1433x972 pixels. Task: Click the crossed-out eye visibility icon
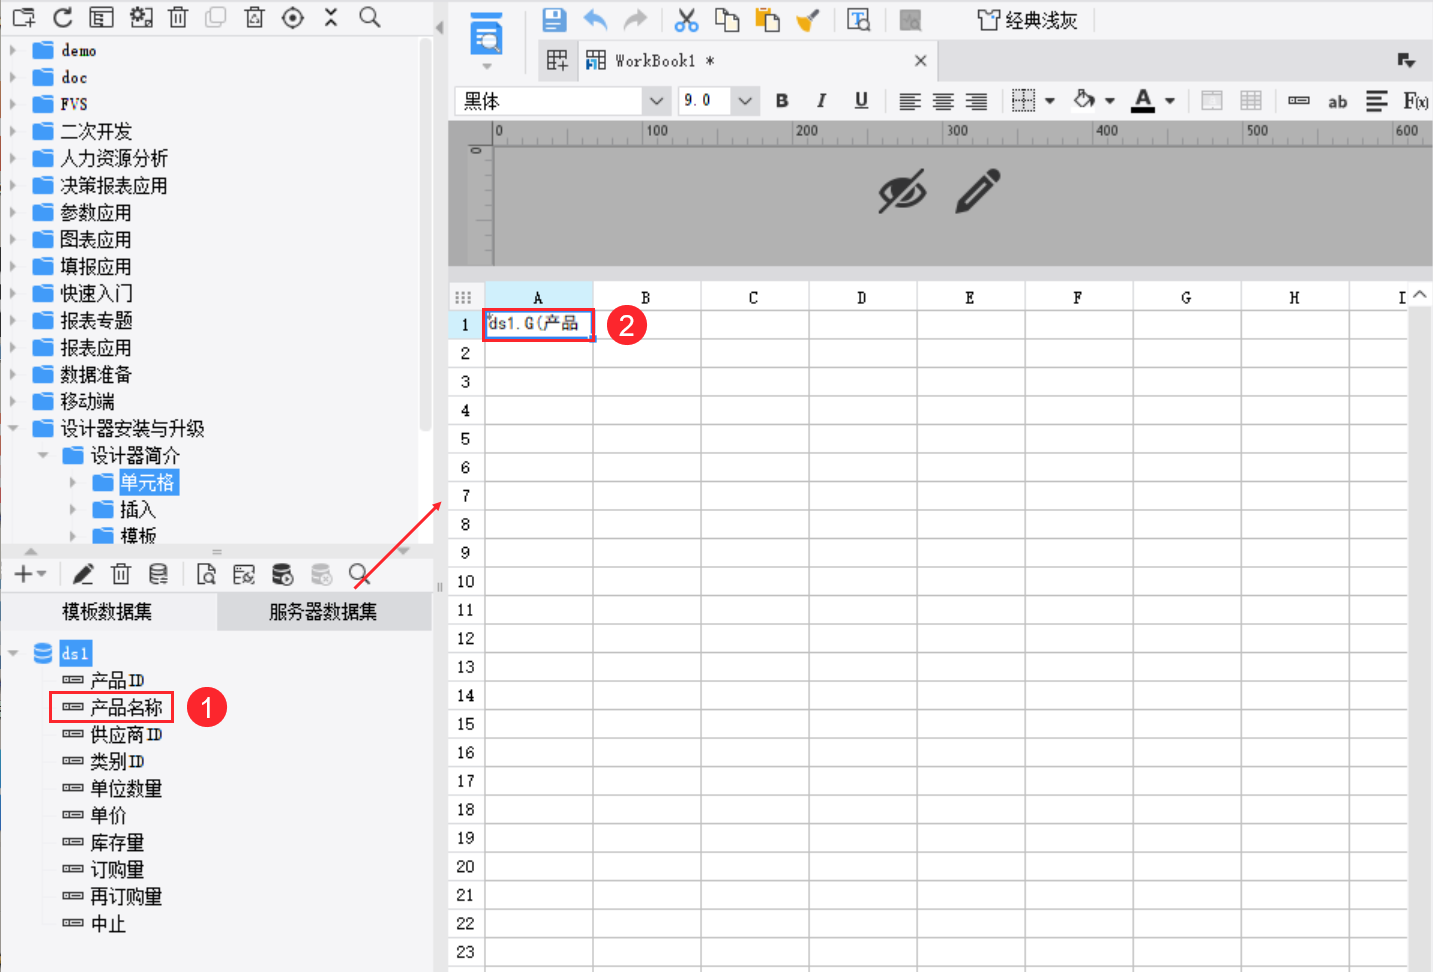pyautogui.click(x=902, y=191)
